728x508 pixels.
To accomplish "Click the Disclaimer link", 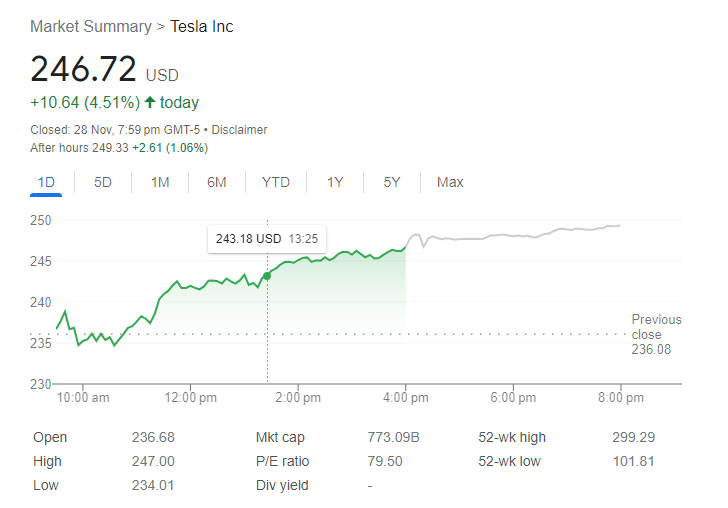I will click(x=242, y=130).
